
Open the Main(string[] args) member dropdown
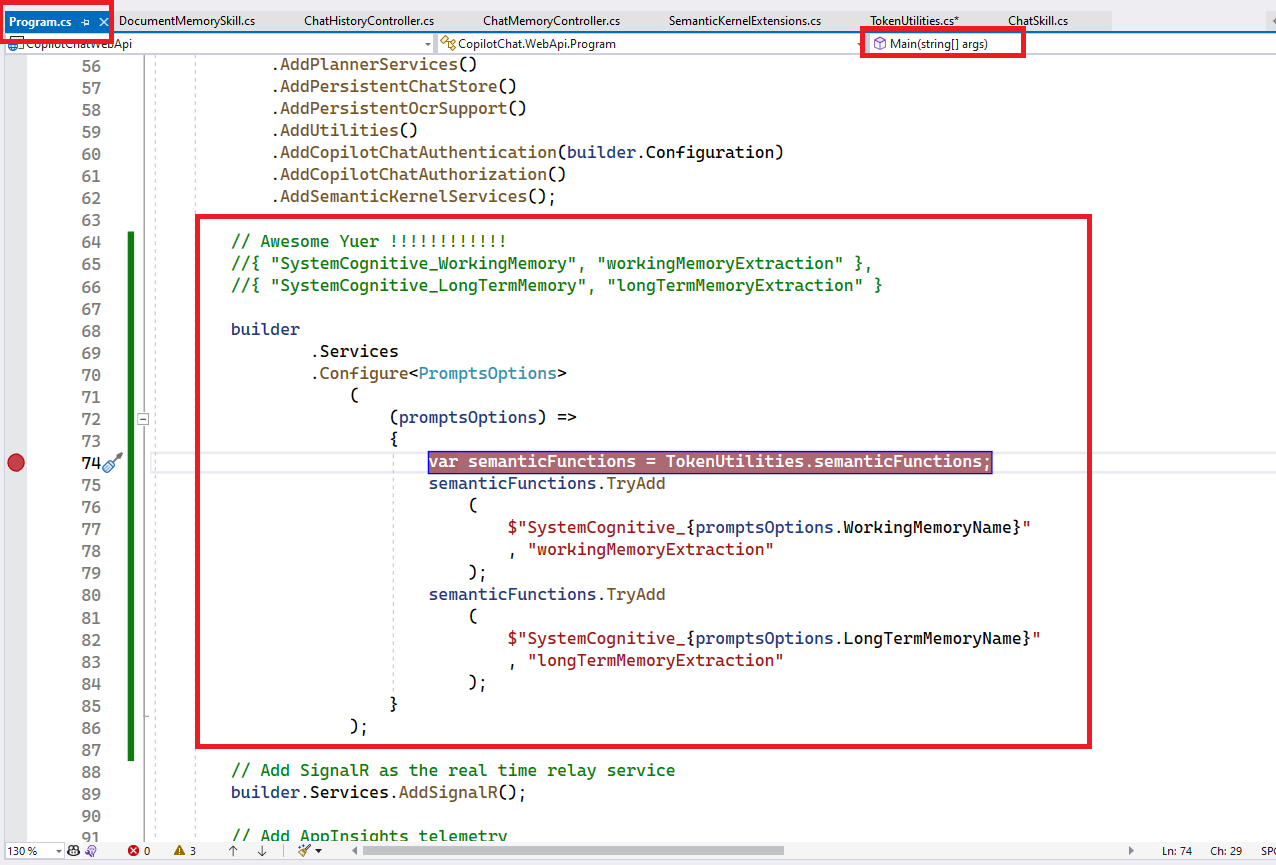coord(941,43)
